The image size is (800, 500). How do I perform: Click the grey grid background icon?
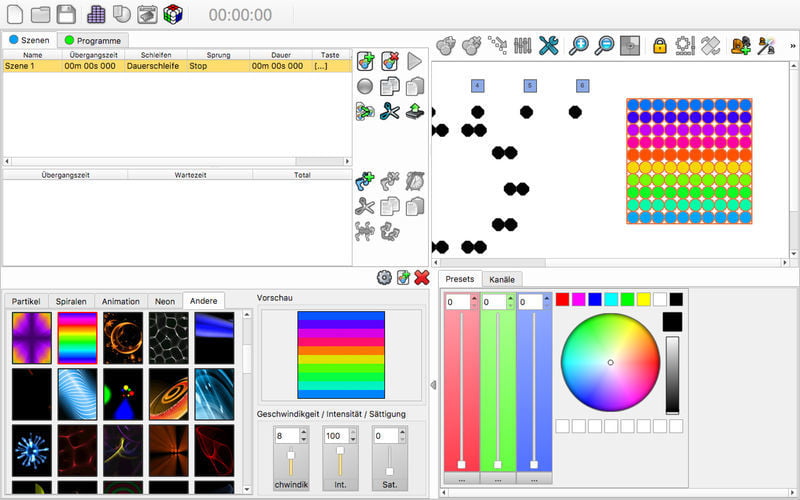click(630, 46)
